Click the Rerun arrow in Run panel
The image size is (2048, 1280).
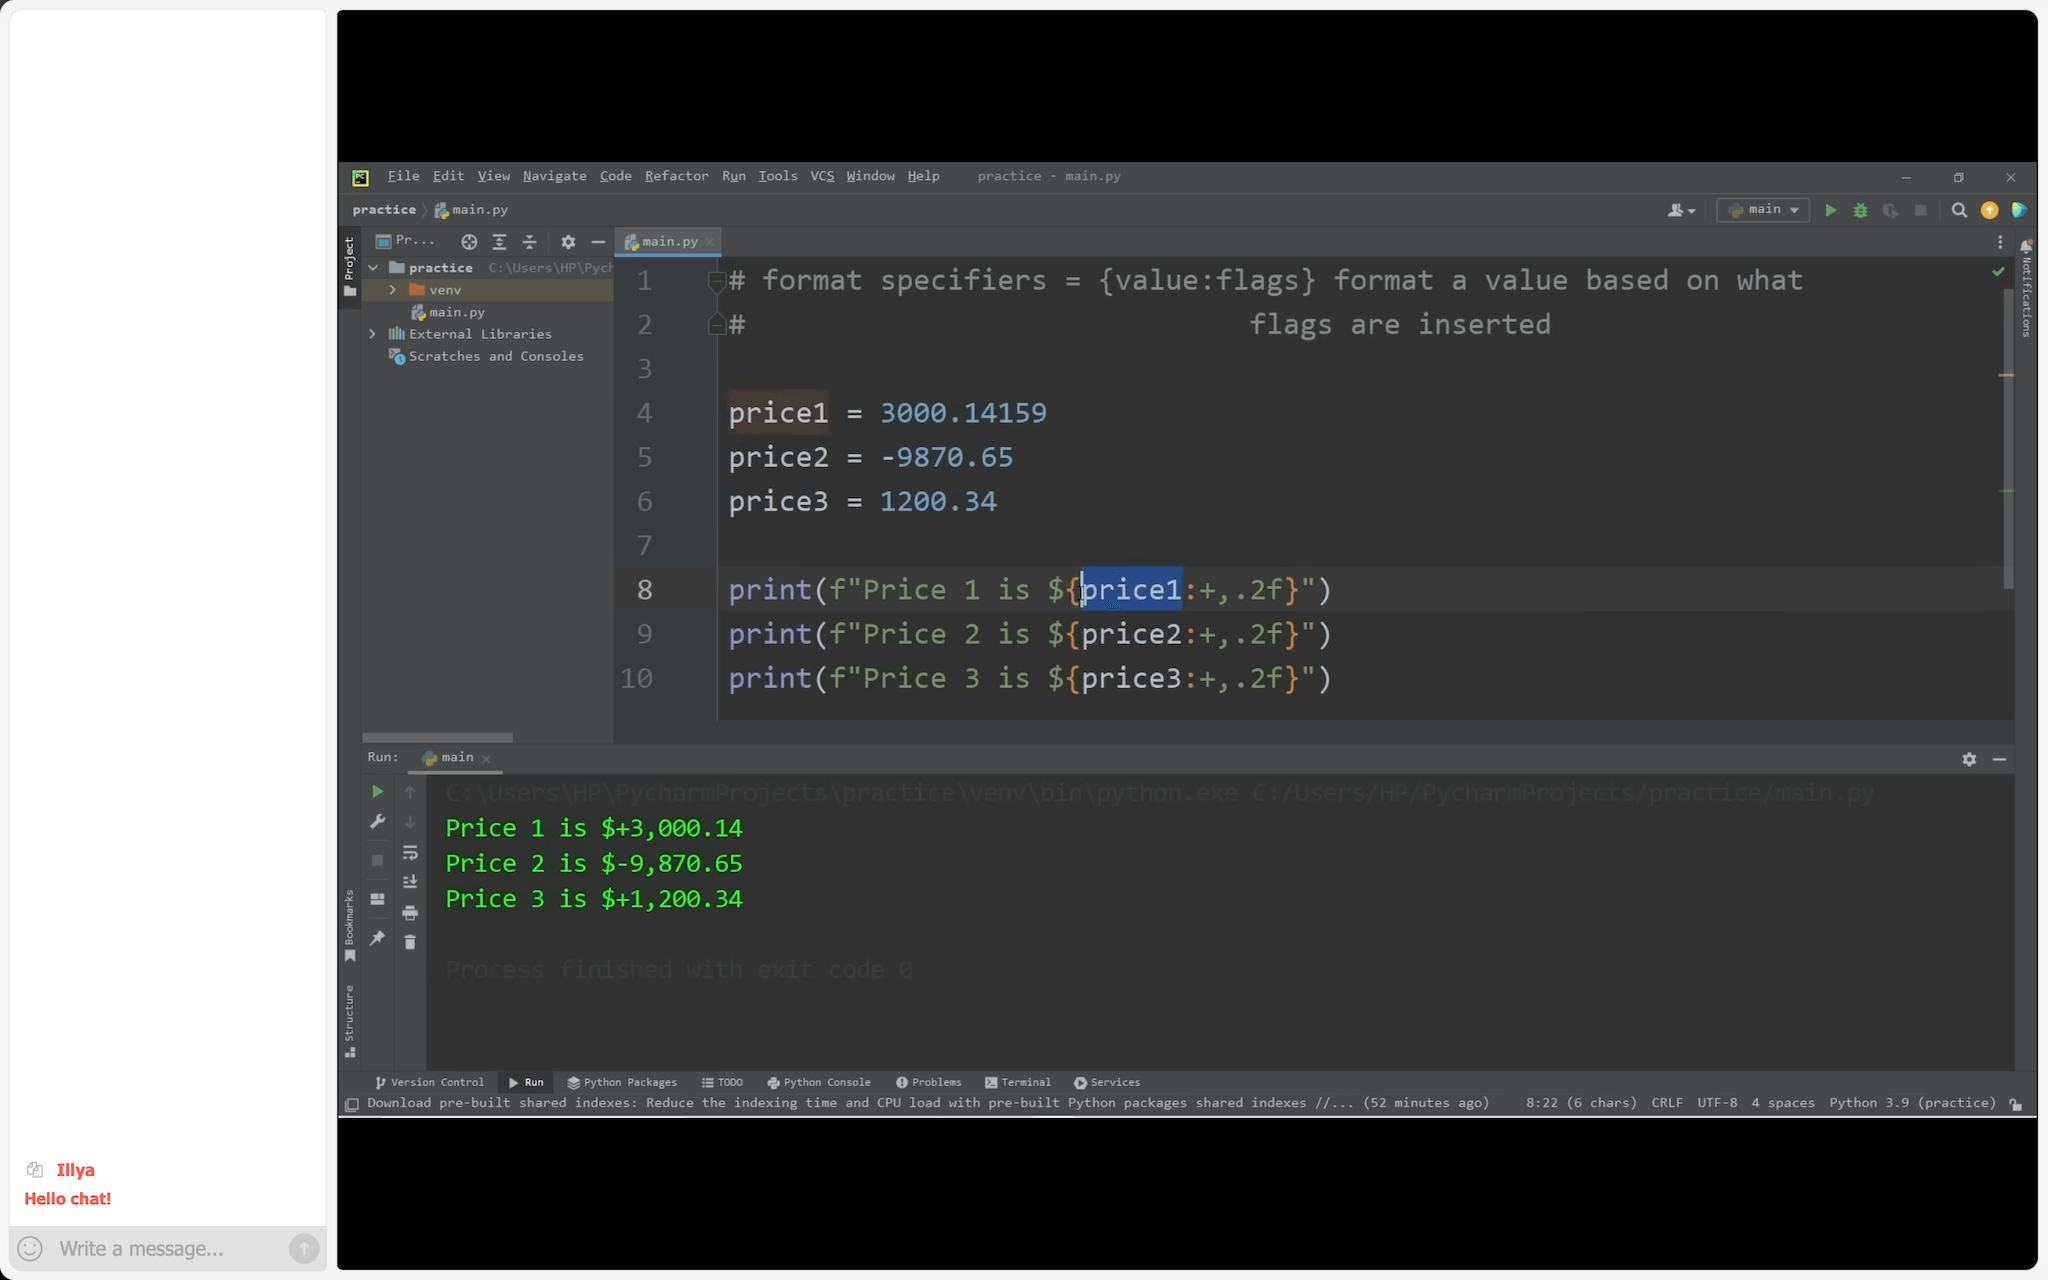pos(377,791)
